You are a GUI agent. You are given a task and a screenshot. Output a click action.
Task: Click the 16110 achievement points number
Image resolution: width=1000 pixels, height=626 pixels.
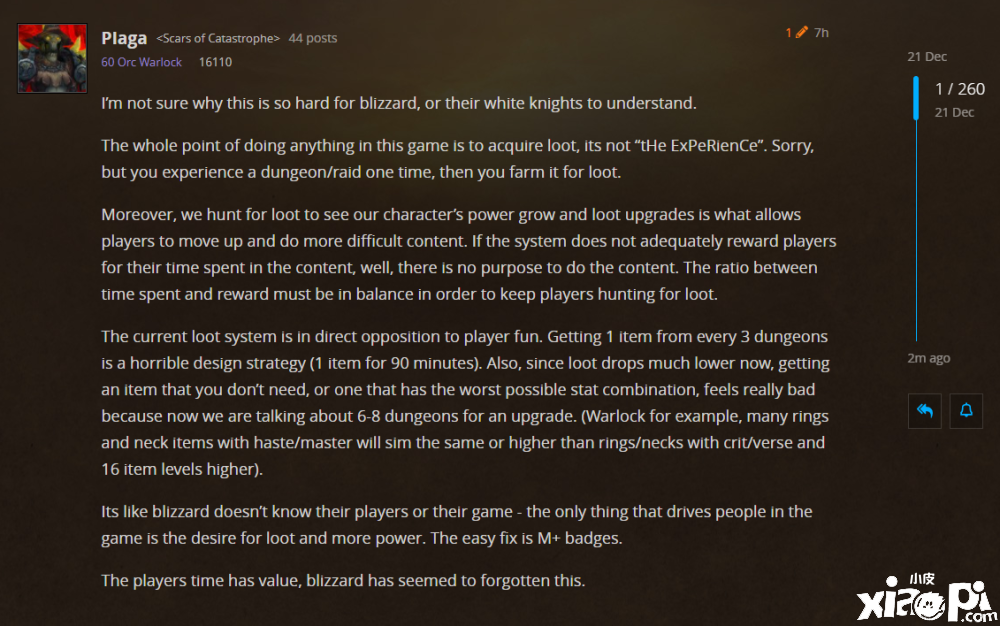(x=215, y=62)
